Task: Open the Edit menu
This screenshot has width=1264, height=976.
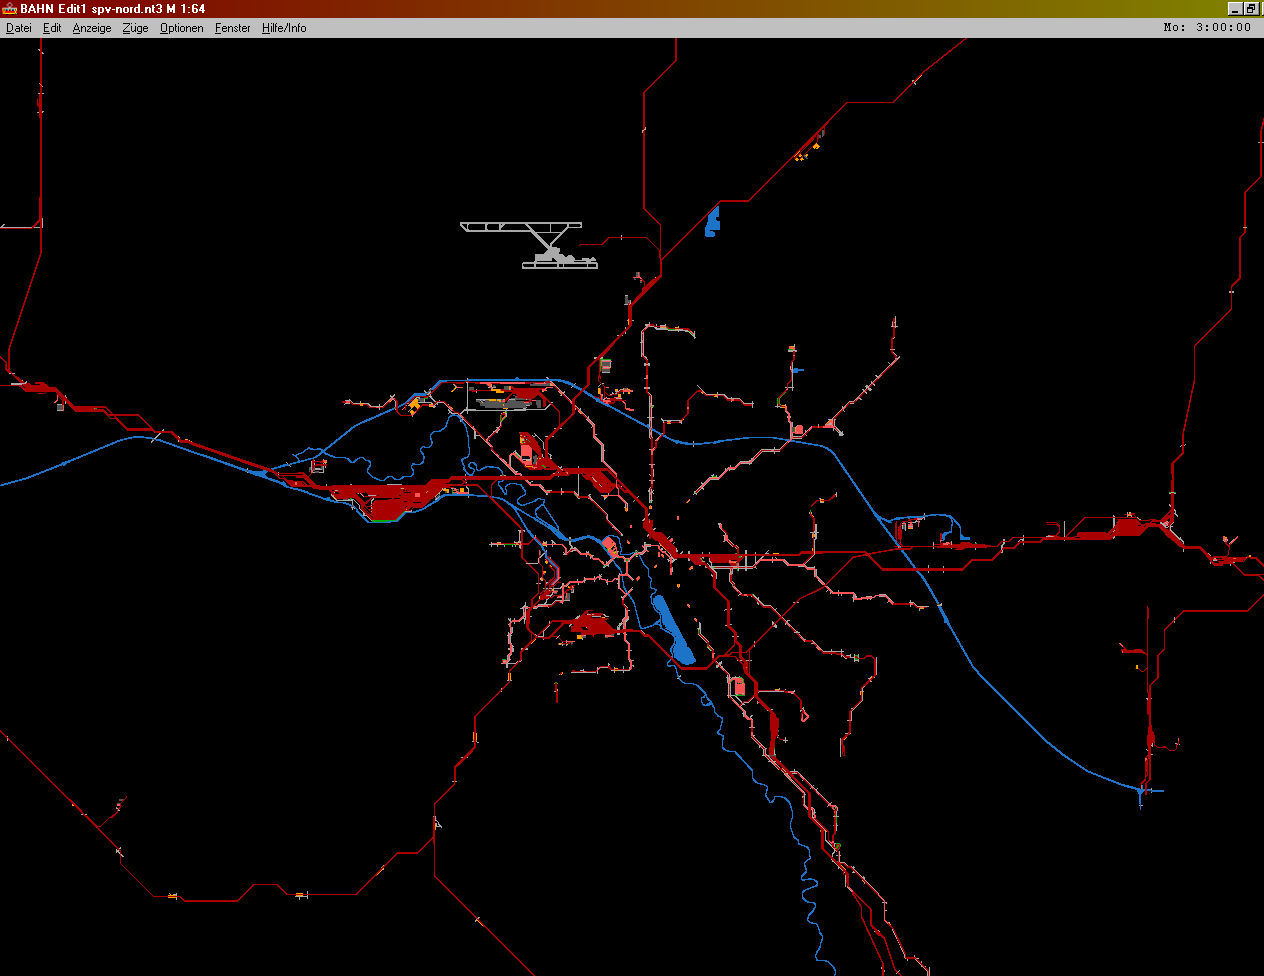Action: pos(52,28)
